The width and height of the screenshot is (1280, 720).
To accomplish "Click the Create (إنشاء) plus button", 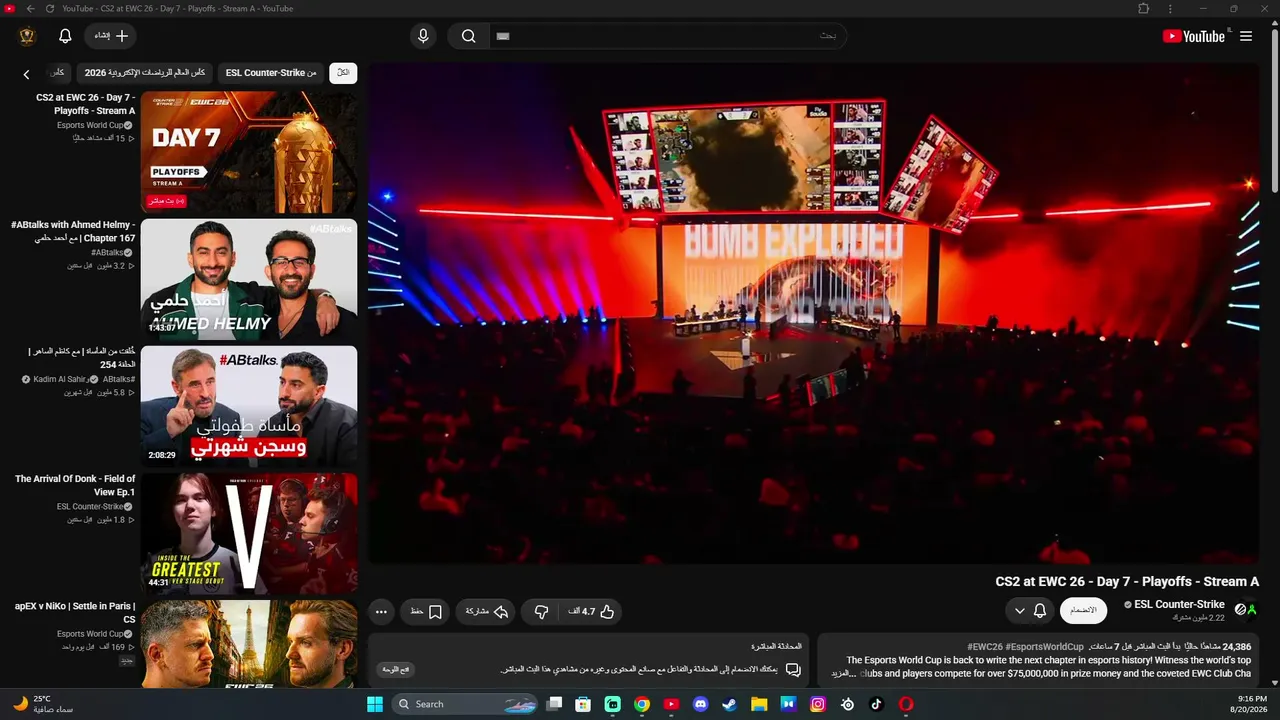I will [111, 36].
